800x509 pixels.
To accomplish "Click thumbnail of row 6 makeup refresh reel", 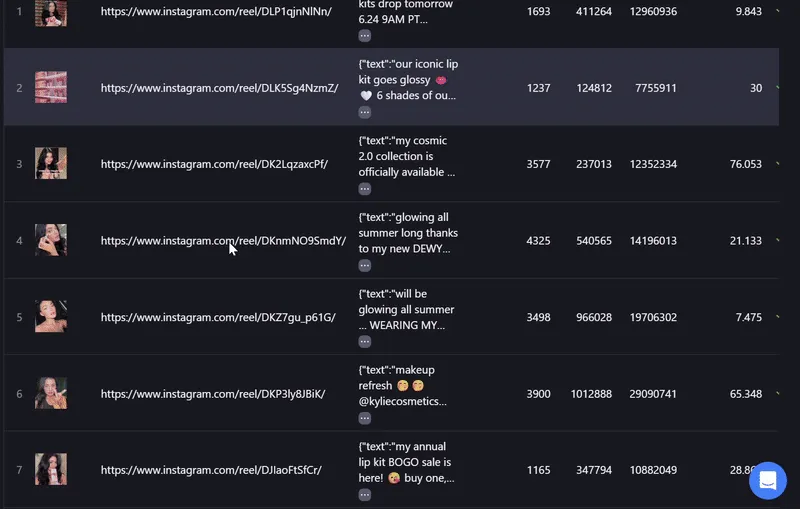I will (x=51, y=393).
